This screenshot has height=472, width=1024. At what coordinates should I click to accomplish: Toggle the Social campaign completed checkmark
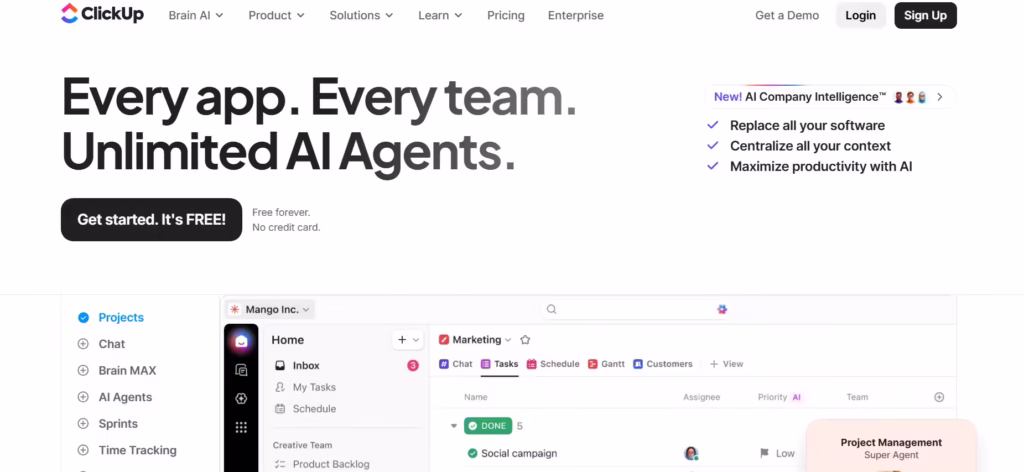(x=473, y=453)
